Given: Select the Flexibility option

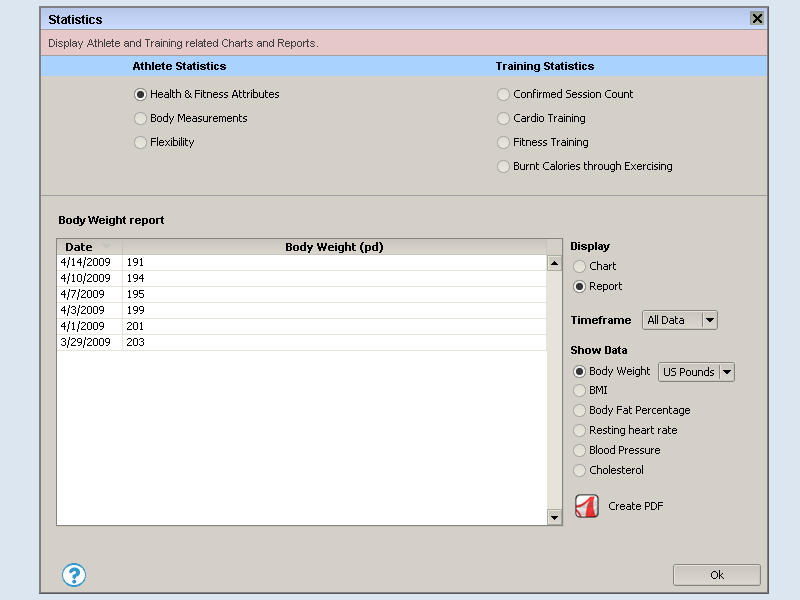Looking at the screenshot, I should pos(140,142).
